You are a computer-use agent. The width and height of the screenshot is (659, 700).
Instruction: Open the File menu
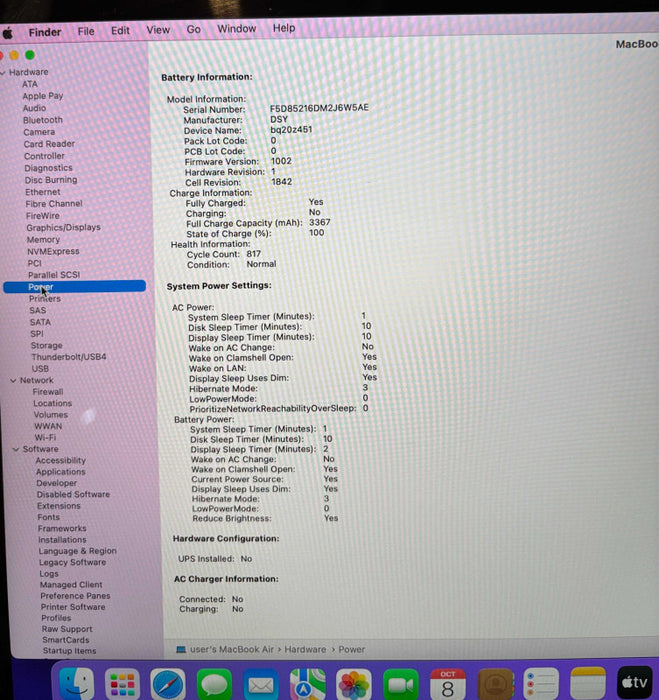click(x=86, y=31)
